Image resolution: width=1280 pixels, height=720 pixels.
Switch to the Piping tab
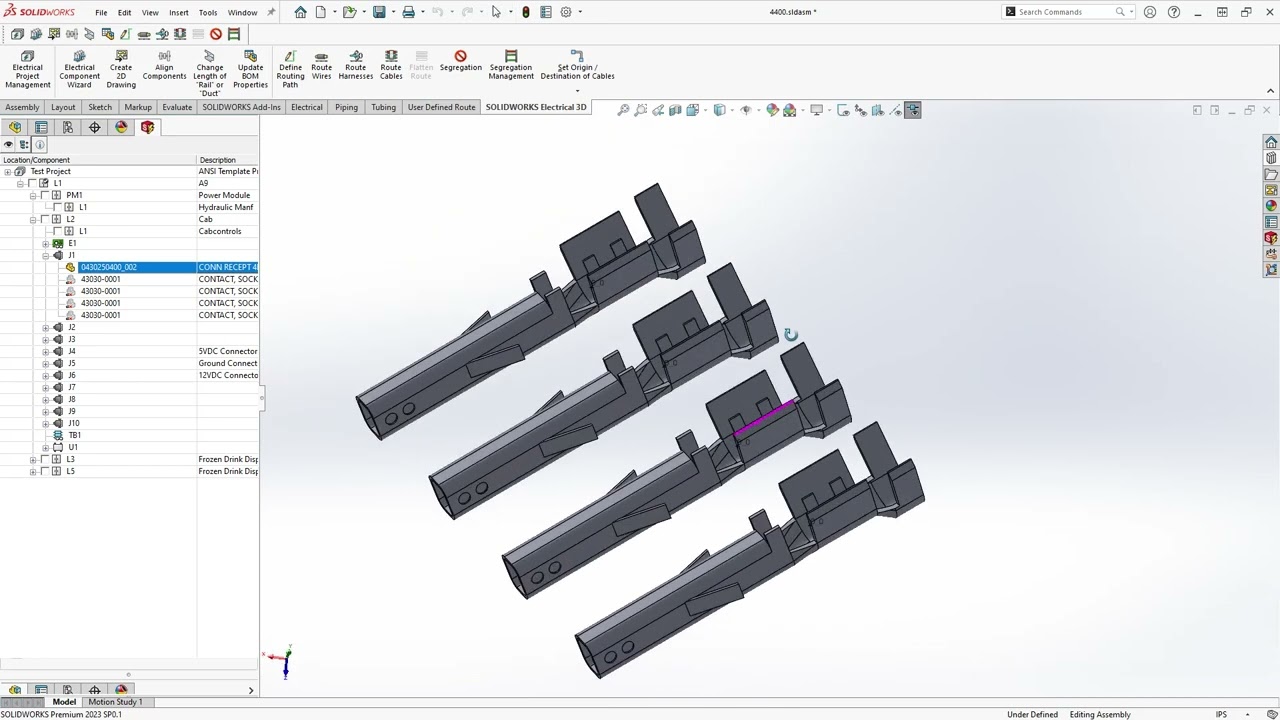[x=346, y=107]
